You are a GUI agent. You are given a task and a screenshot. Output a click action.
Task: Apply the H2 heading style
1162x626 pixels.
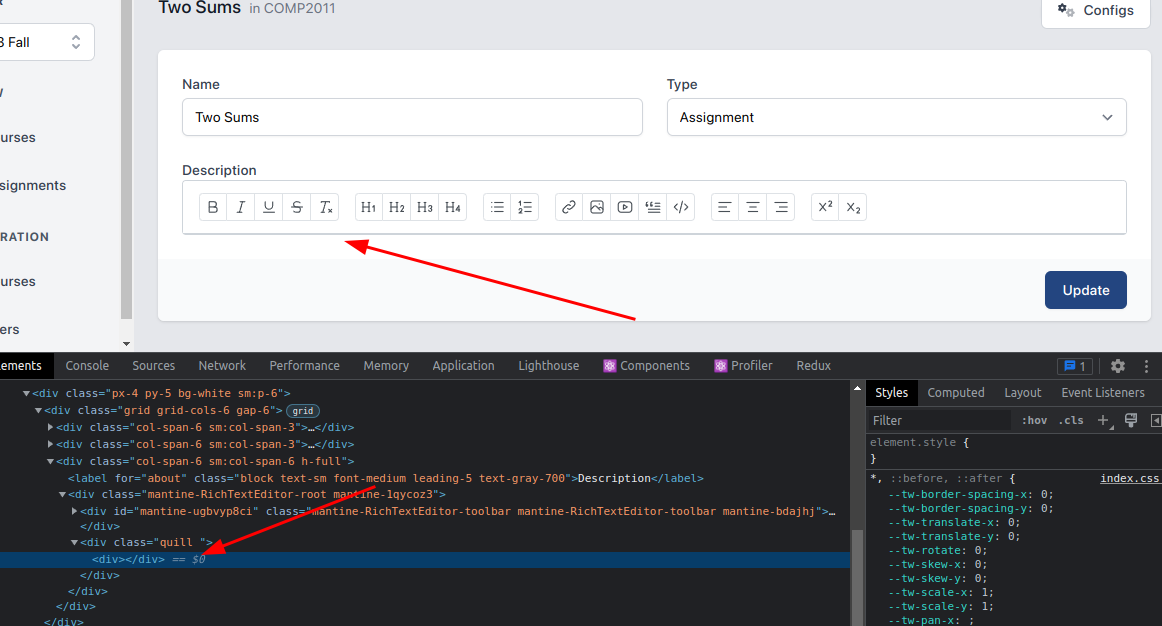pyautogui.click(x=396, y=207)
